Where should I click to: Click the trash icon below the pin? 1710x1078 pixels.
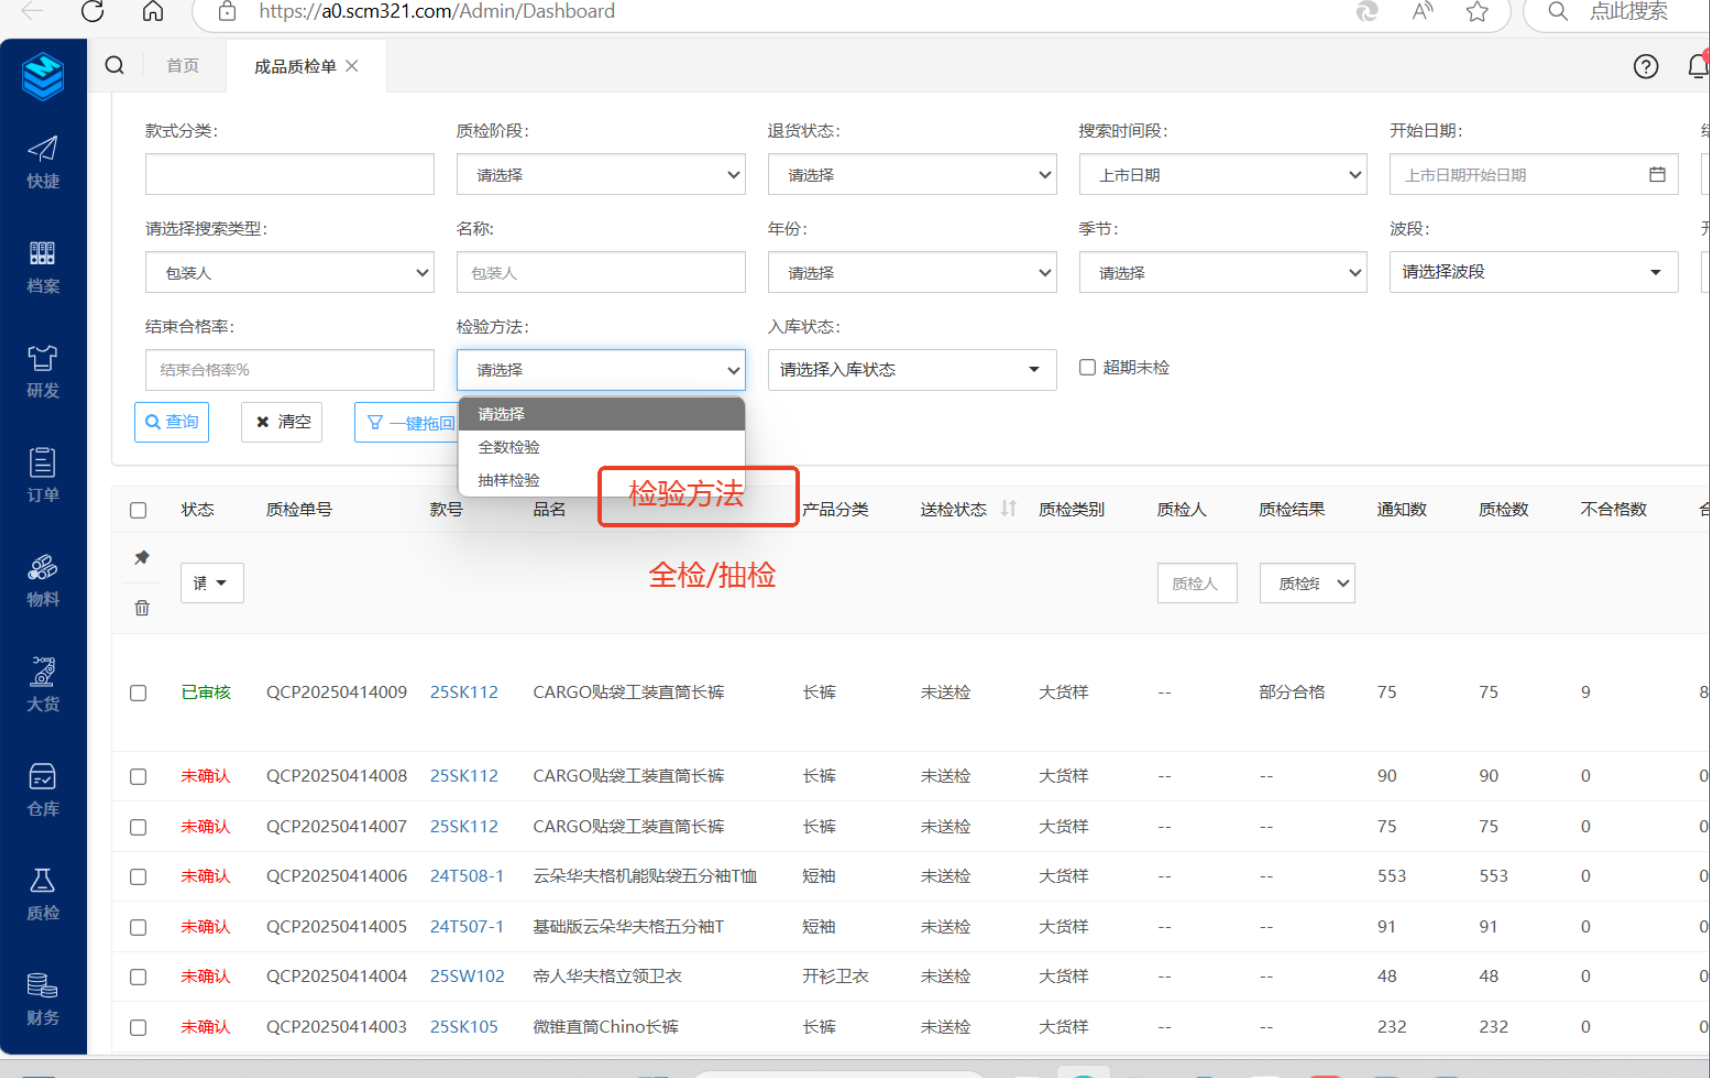(142, 608)
